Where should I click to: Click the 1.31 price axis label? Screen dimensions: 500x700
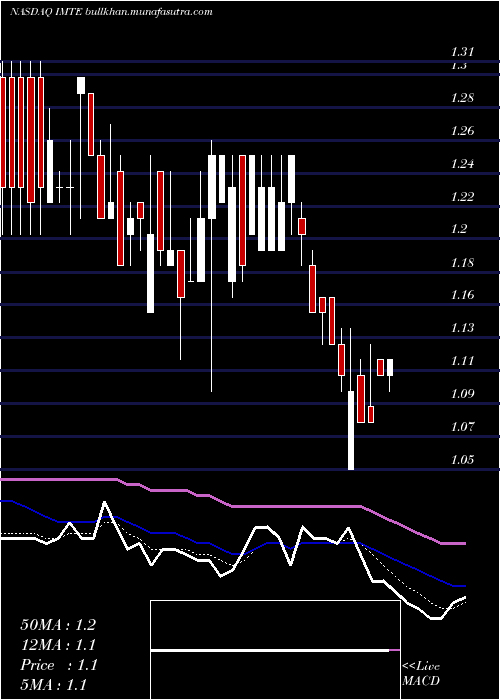462,52
